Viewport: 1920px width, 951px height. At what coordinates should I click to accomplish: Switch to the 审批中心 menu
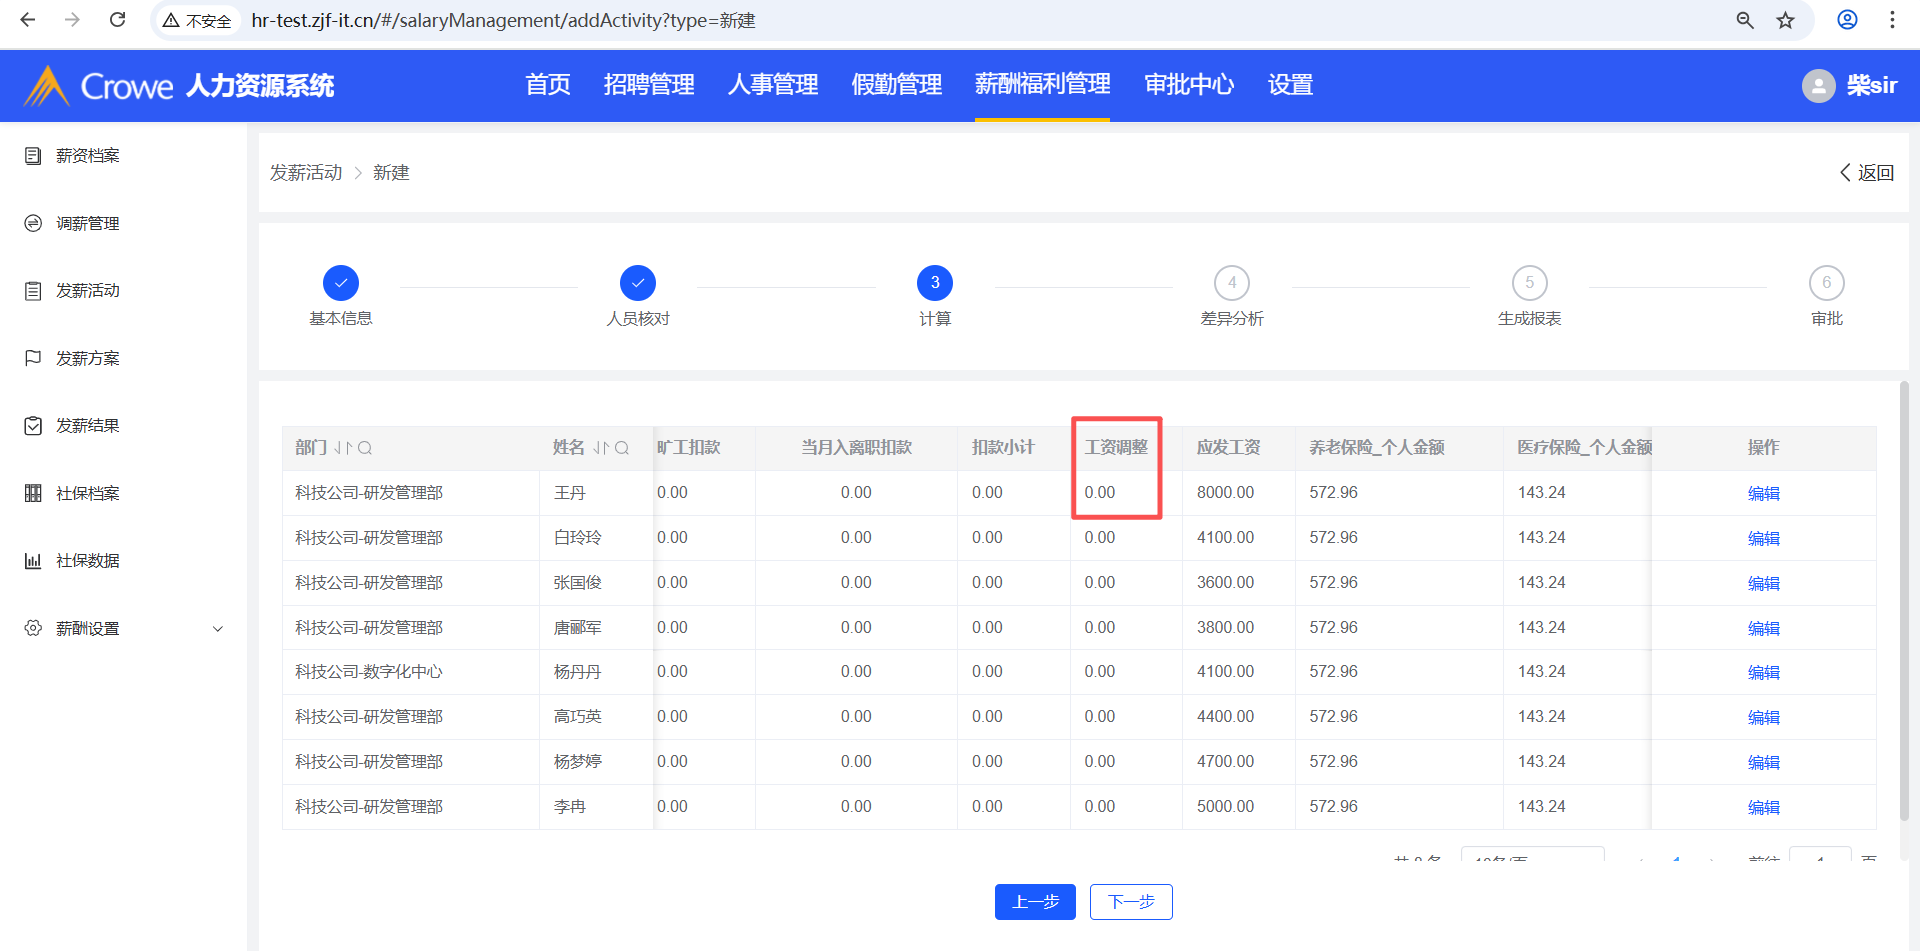click(x=1188, y=85)
